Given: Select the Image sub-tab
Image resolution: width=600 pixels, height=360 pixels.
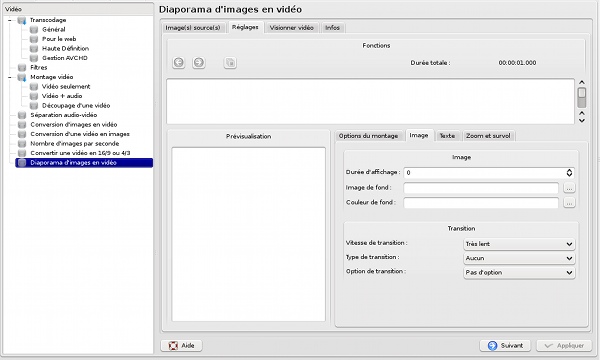Looking at the screenshot, I should (419, 135).
